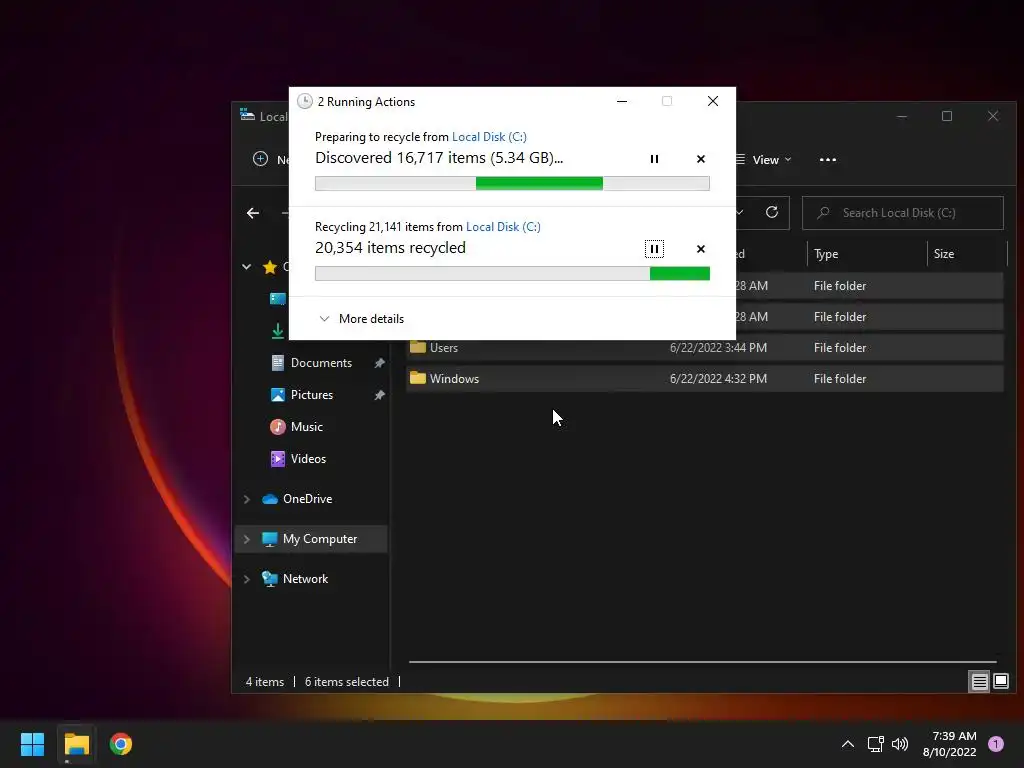Click the Search Local Disk (C:) field
The height and width of the screenshot is (768, 1024).
[x=903, y=213]
